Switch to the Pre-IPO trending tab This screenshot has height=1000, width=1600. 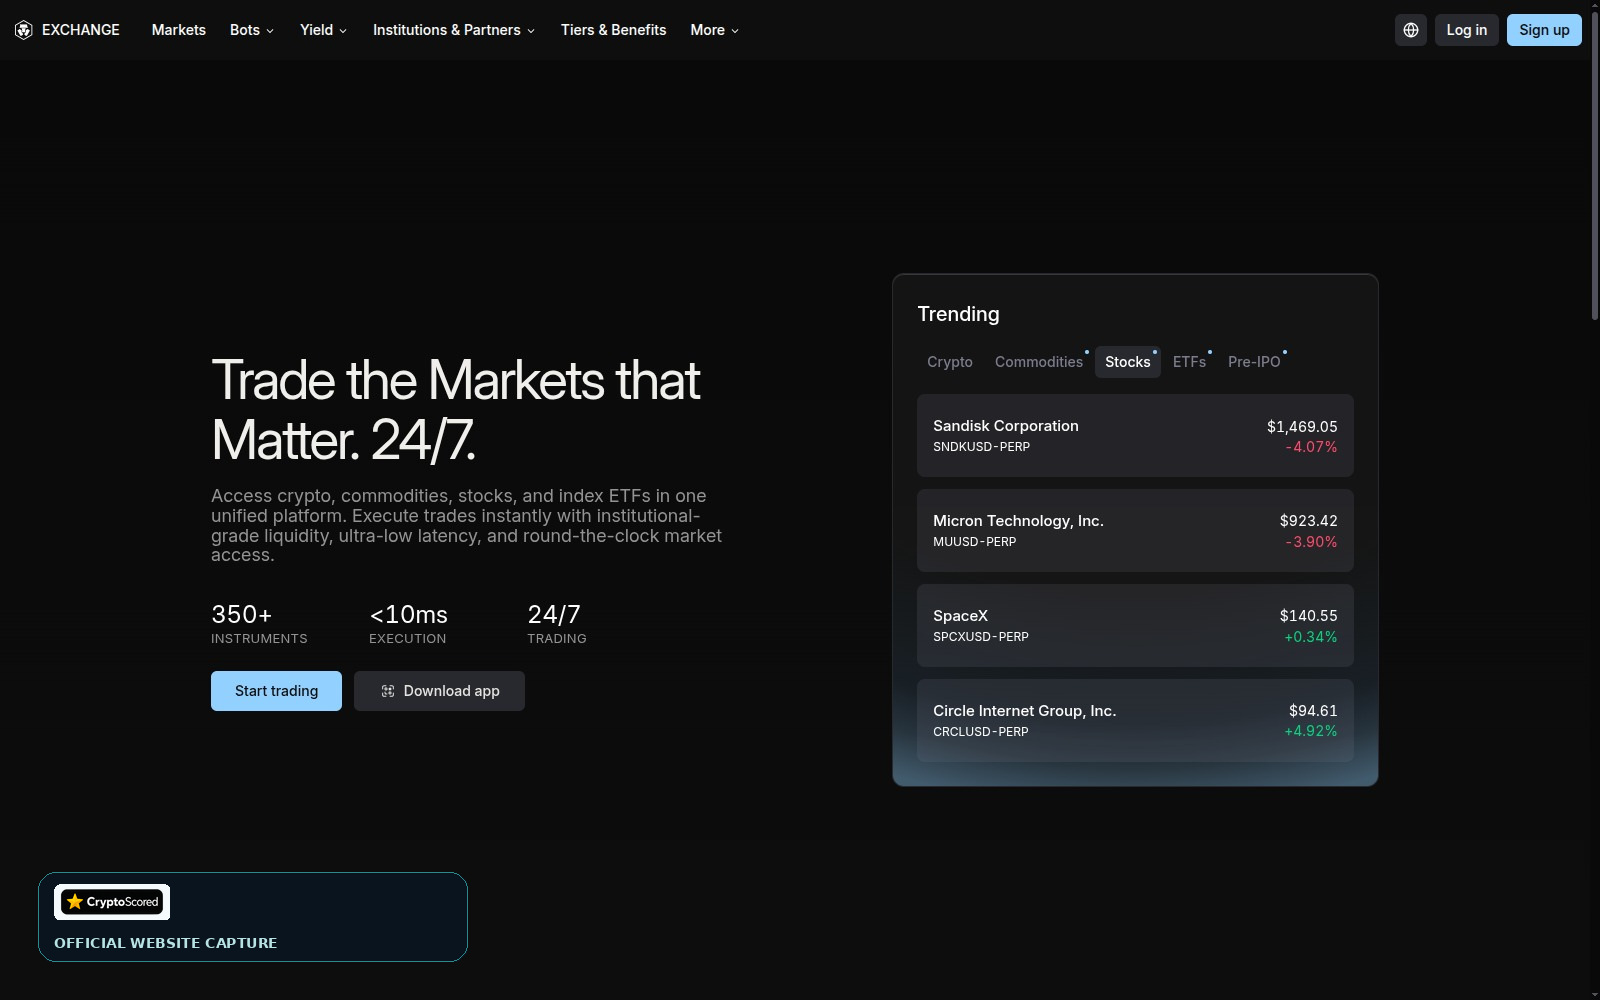click(1254, 362)
